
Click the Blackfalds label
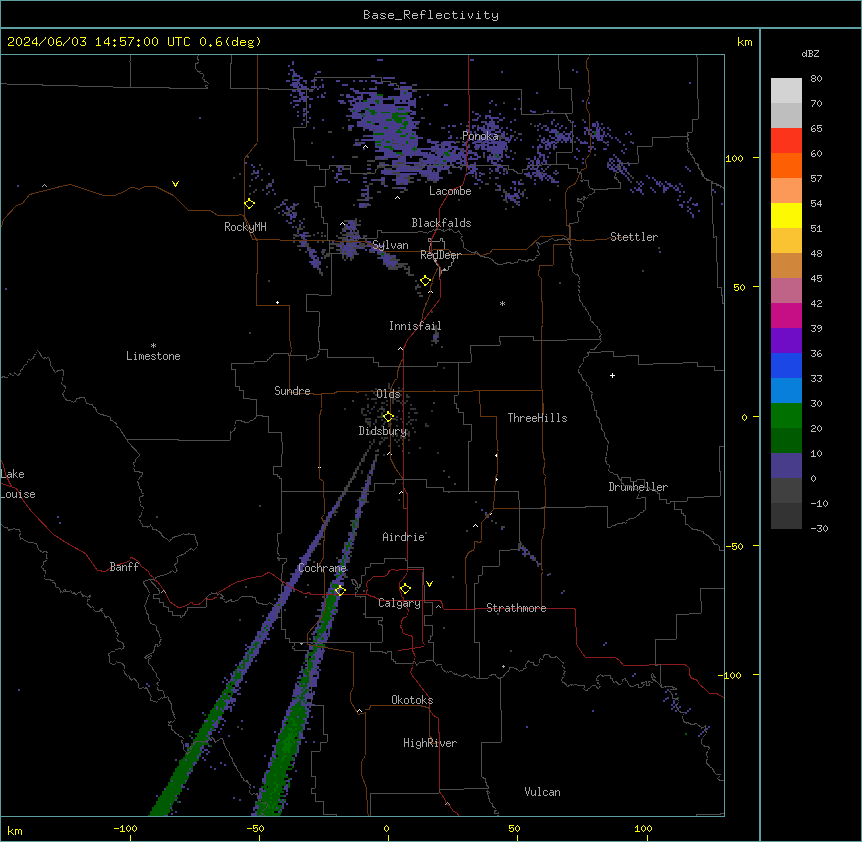coord(441,223)
